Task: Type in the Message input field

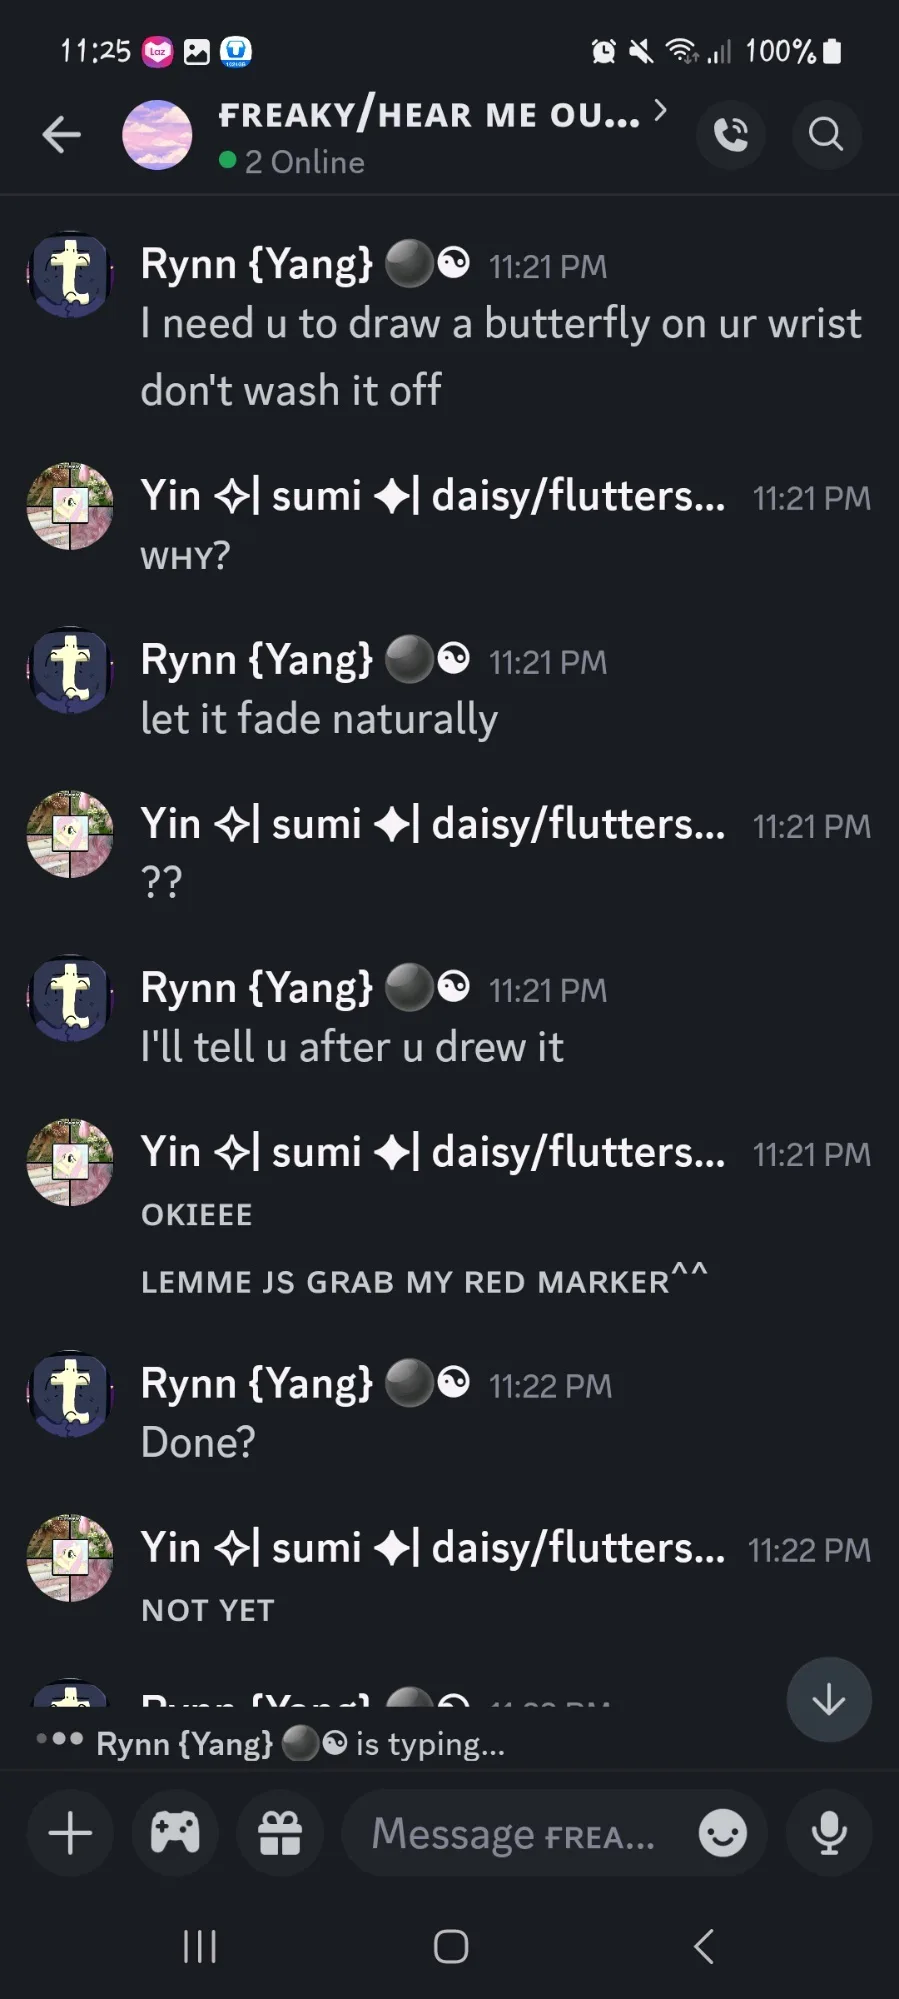Action: click(x=515, y=1833)
